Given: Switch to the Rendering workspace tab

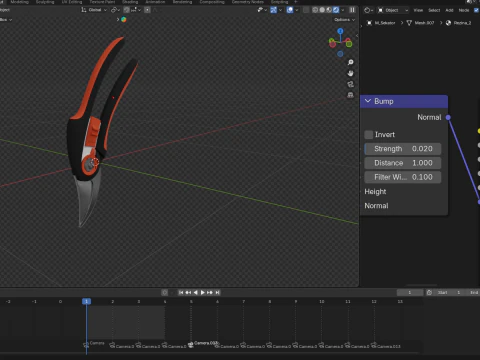Looking at the screenshot, I should coord(182,2).
